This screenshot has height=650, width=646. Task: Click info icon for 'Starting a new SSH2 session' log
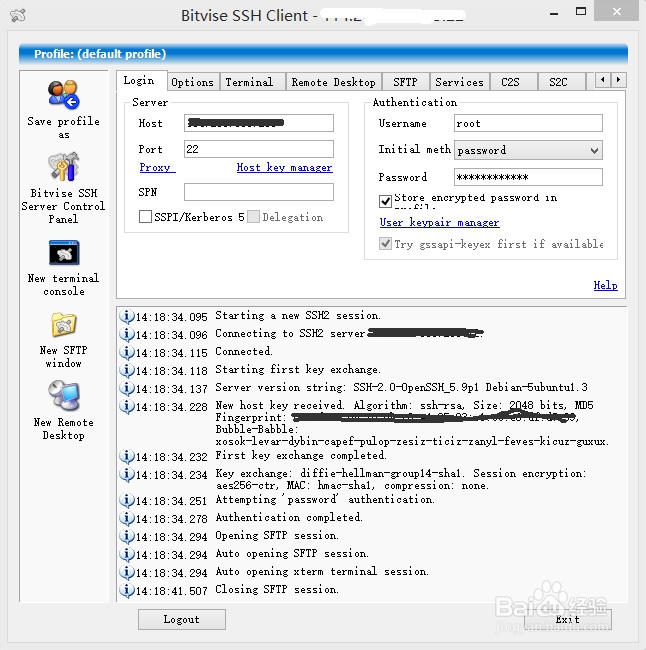pos(126,316)
